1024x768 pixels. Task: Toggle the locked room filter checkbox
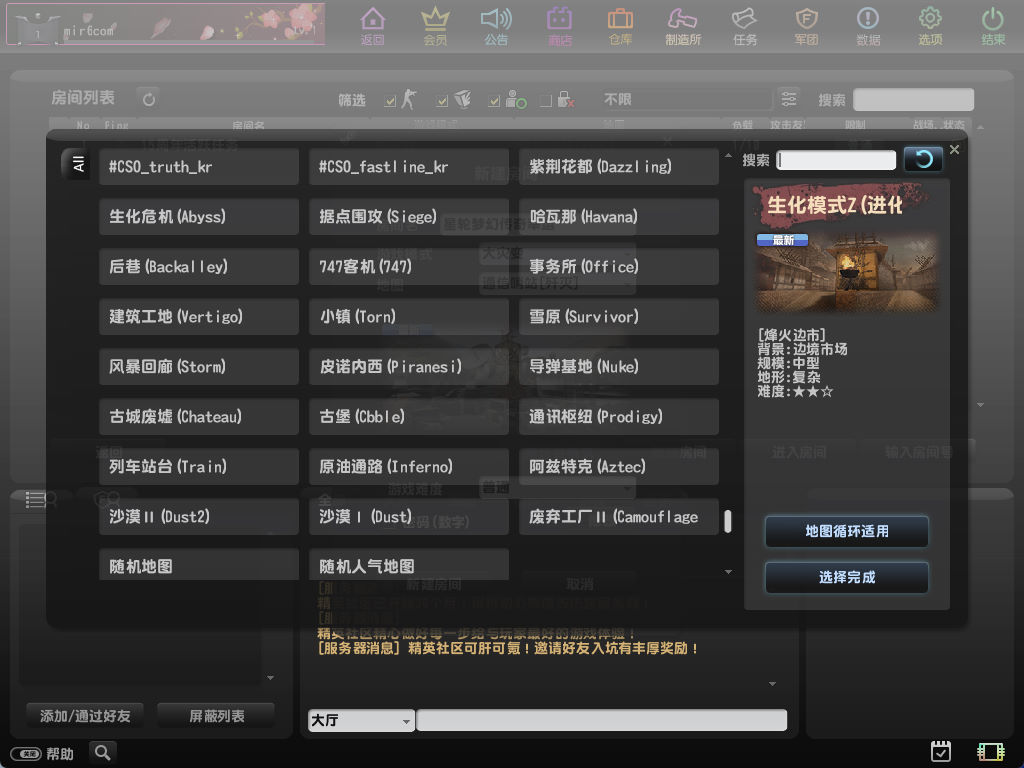546,101
